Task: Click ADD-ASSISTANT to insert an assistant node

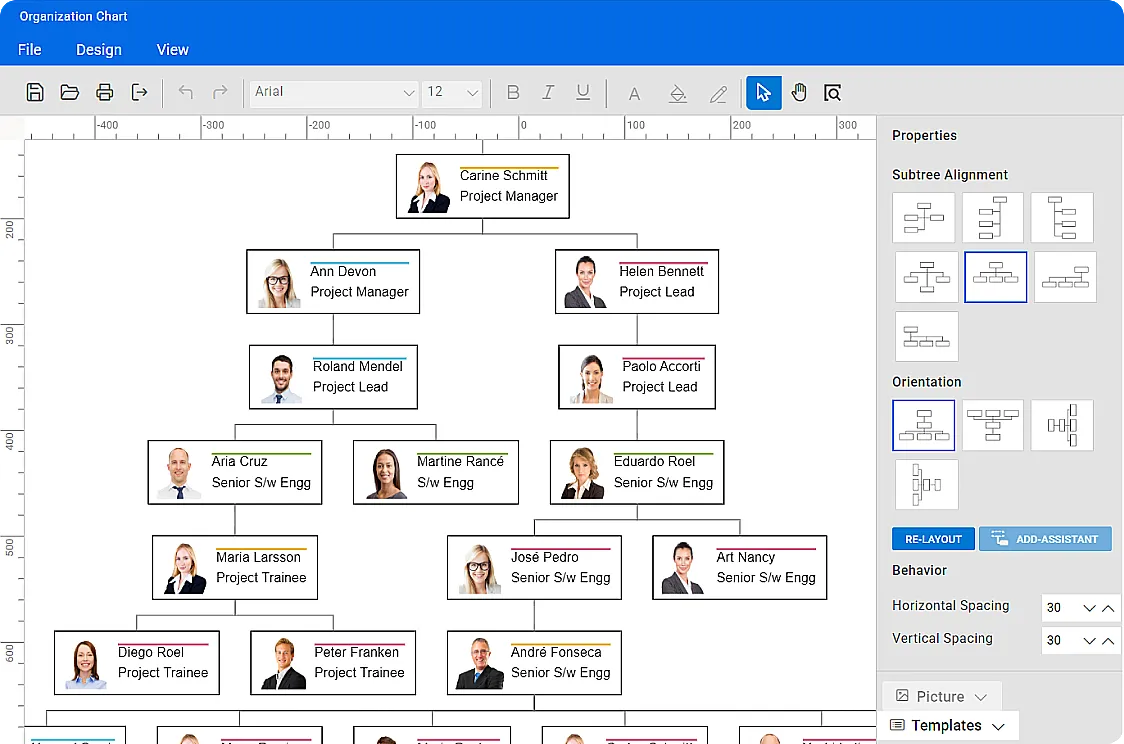Action: [x=1045, y=538]
